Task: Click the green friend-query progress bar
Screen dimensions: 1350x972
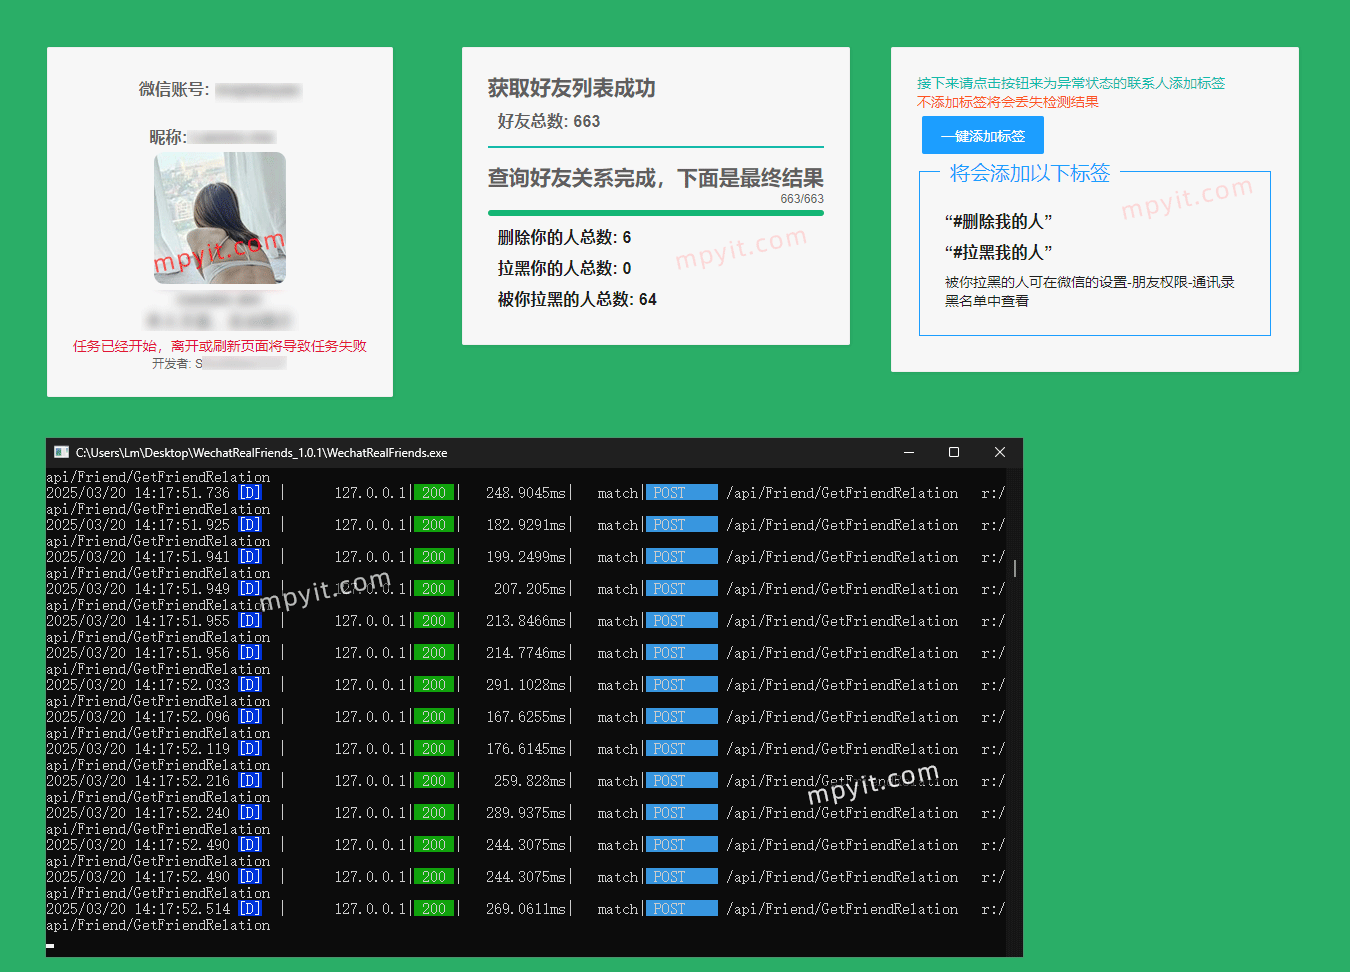Action: pyautogui.click(x=655, y=213)
